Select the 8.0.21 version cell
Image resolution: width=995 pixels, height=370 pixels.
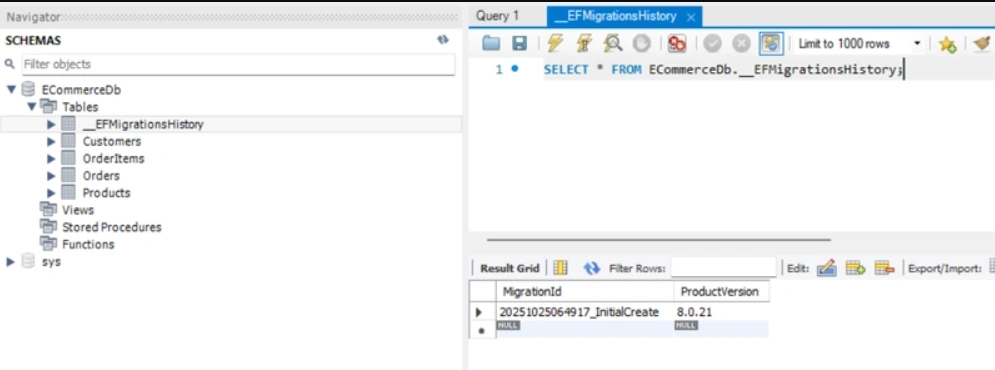click(x=722, y=312)
